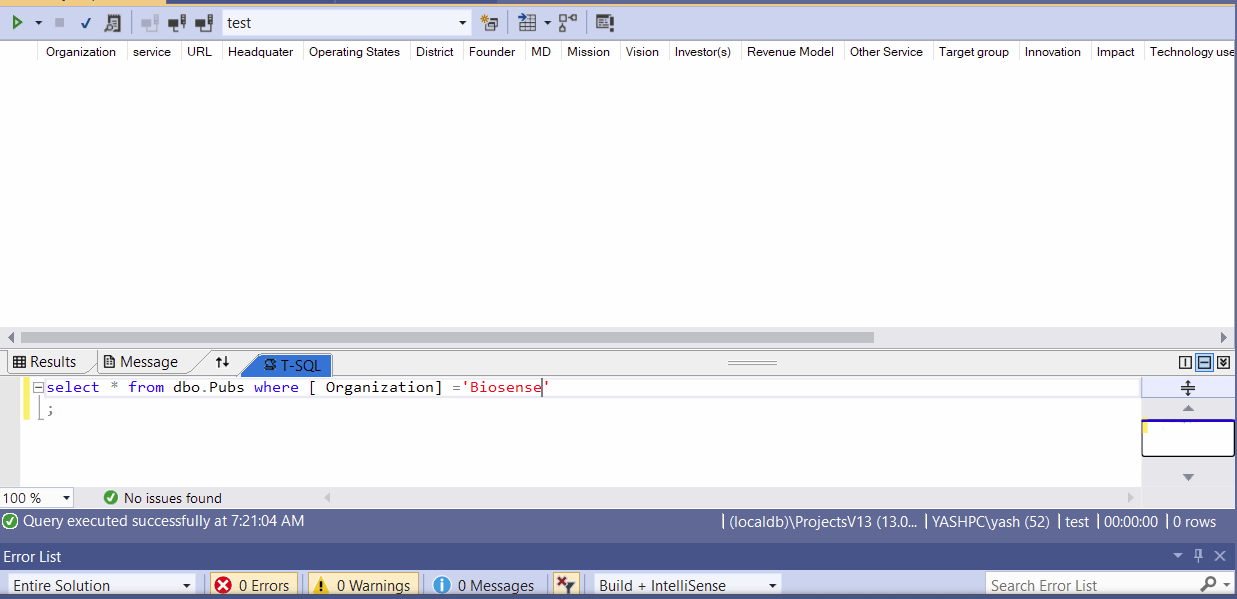Viewport: 1237px width, 599px height.
Task: Click the Search Error List magnifier icon
Action: point(1209,584)
